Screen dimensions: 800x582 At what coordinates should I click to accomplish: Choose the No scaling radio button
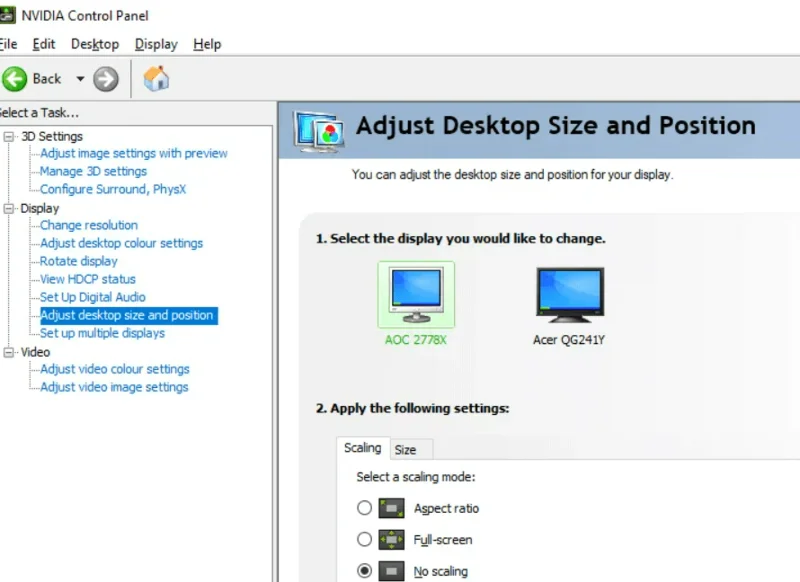click(364, 571)
